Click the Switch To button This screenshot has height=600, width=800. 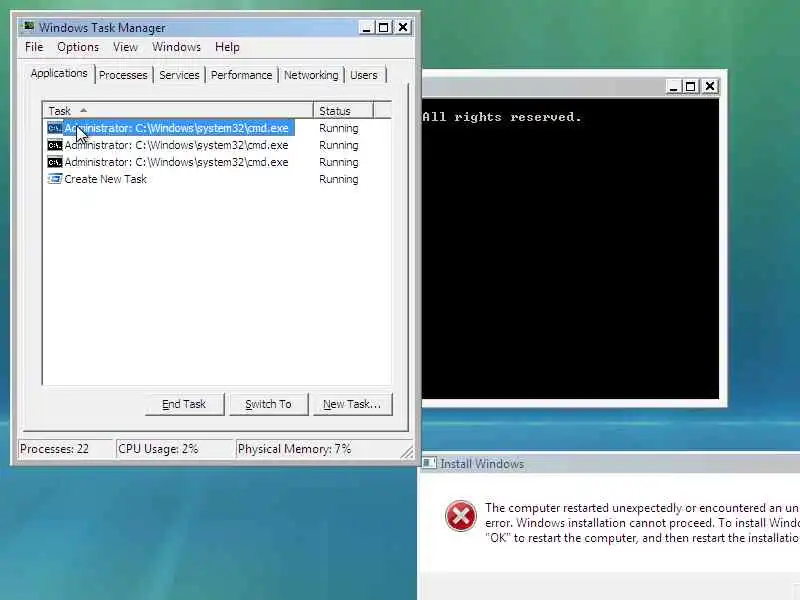[x=268, y=404]
